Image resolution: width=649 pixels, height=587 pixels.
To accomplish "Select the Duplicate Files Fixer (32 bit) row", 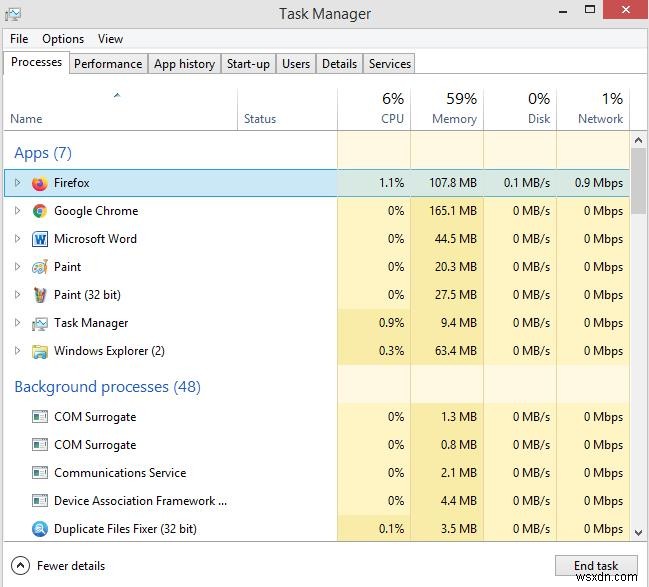I will tap(317, 529).
